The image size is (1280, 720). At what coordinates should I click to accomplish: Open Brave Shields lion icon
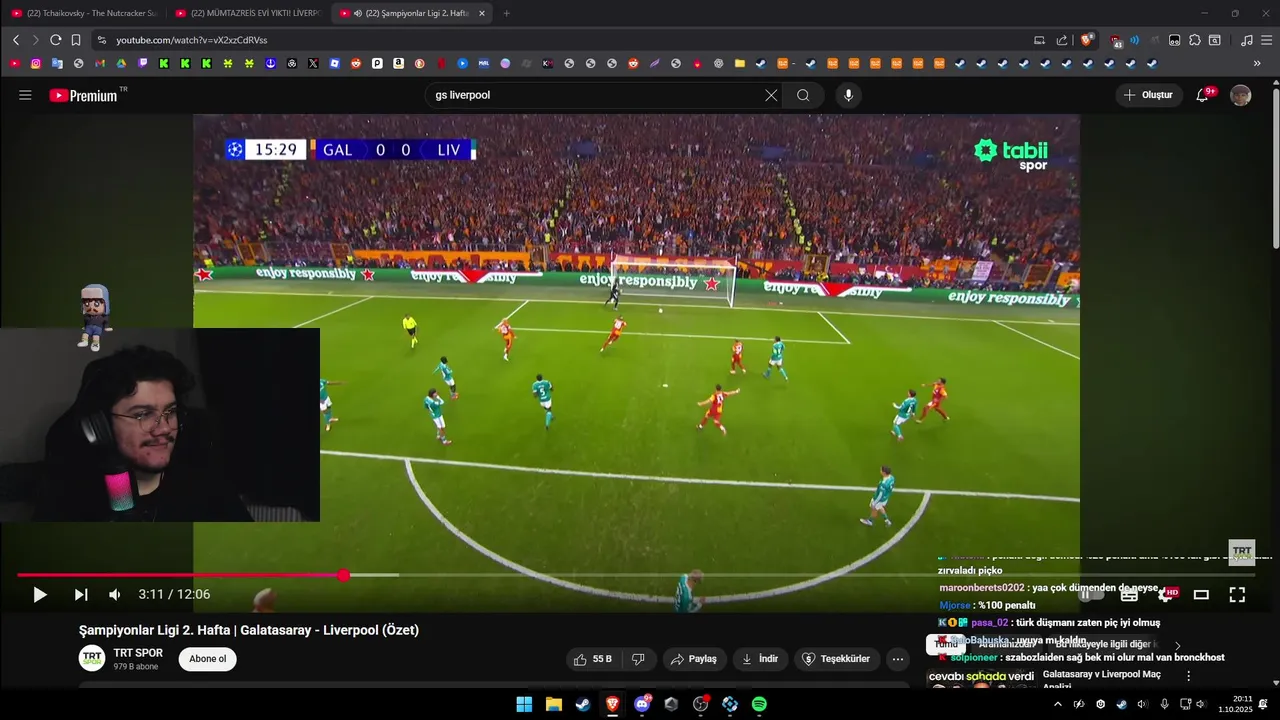(1086, 40)
